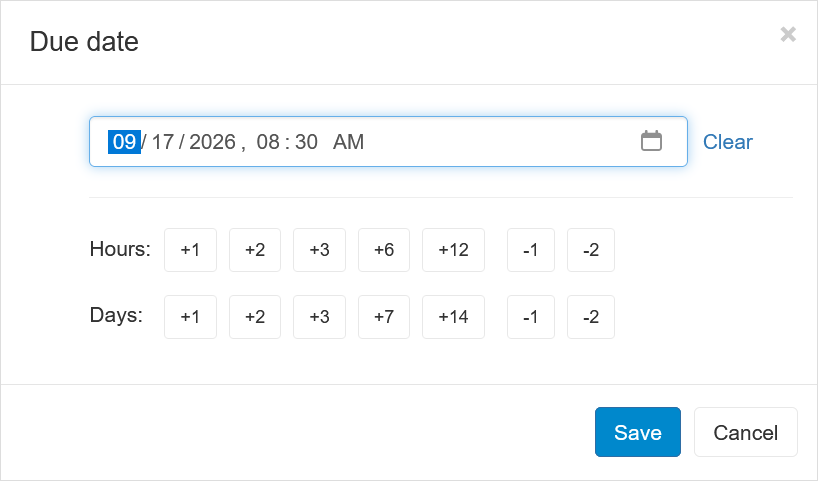This screenshot has height=481, width=818.
Task: Add +2 in the Hours row
Action: click(x=255, y=250)
